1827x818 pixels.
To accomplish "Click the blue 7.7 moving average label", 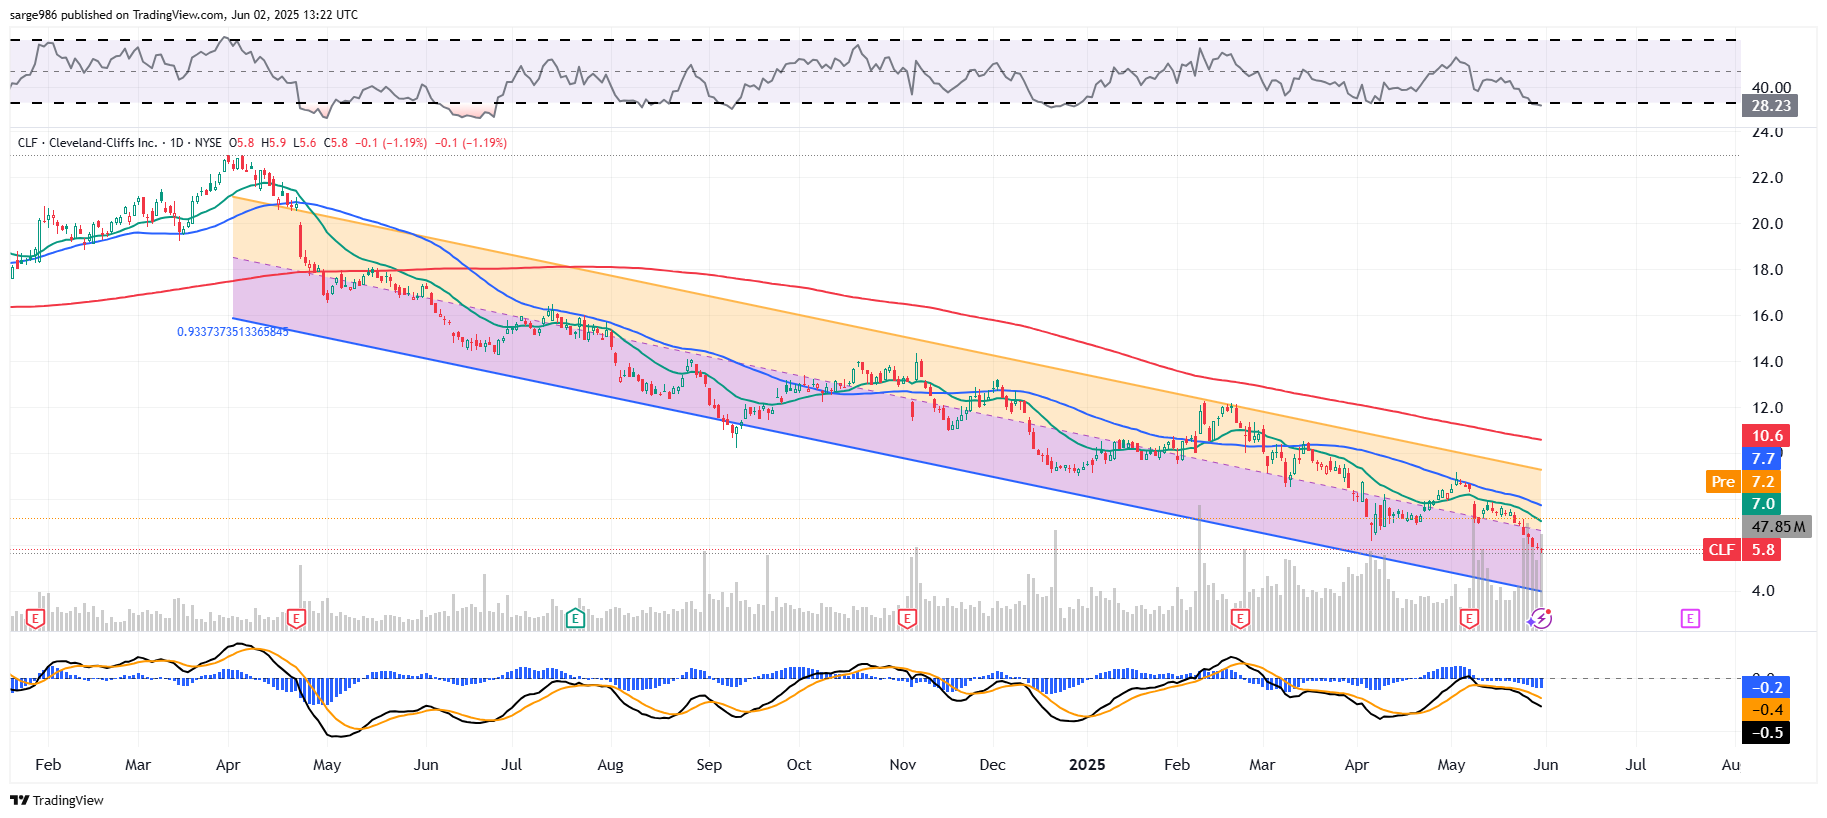I will pos(1763,458).
